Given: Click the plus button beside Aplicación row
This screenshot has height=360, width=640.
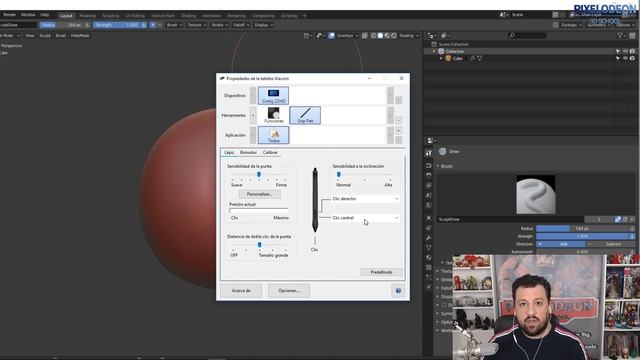Looking at the screenshot, I should coord(398,131).
